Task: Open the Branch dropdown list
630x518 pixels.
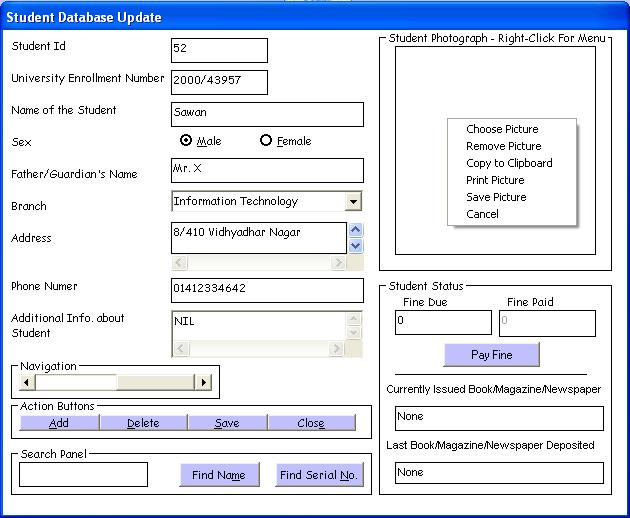Action: click(353, 202)
